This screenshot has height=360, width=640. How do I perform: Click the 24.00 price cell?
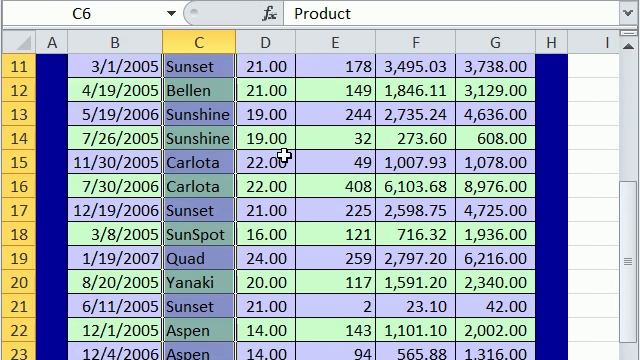266,258
